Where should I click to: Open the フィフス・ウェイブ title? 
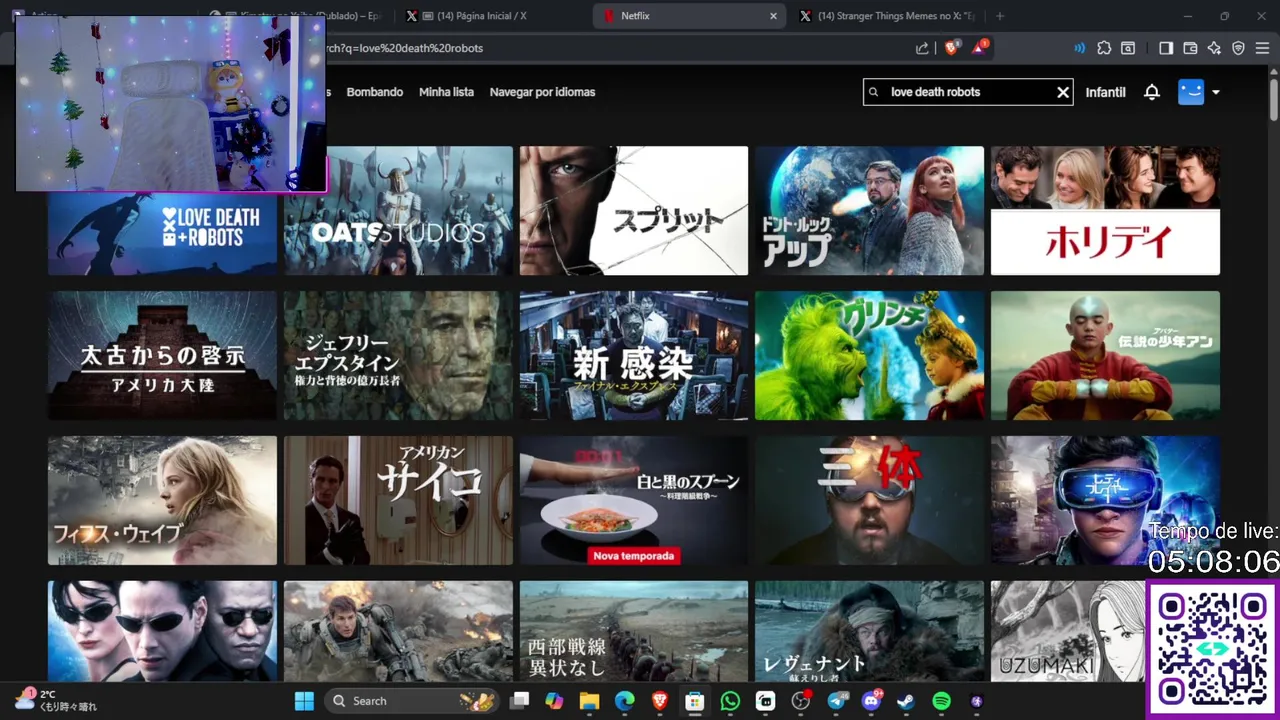tap(162, 500)
